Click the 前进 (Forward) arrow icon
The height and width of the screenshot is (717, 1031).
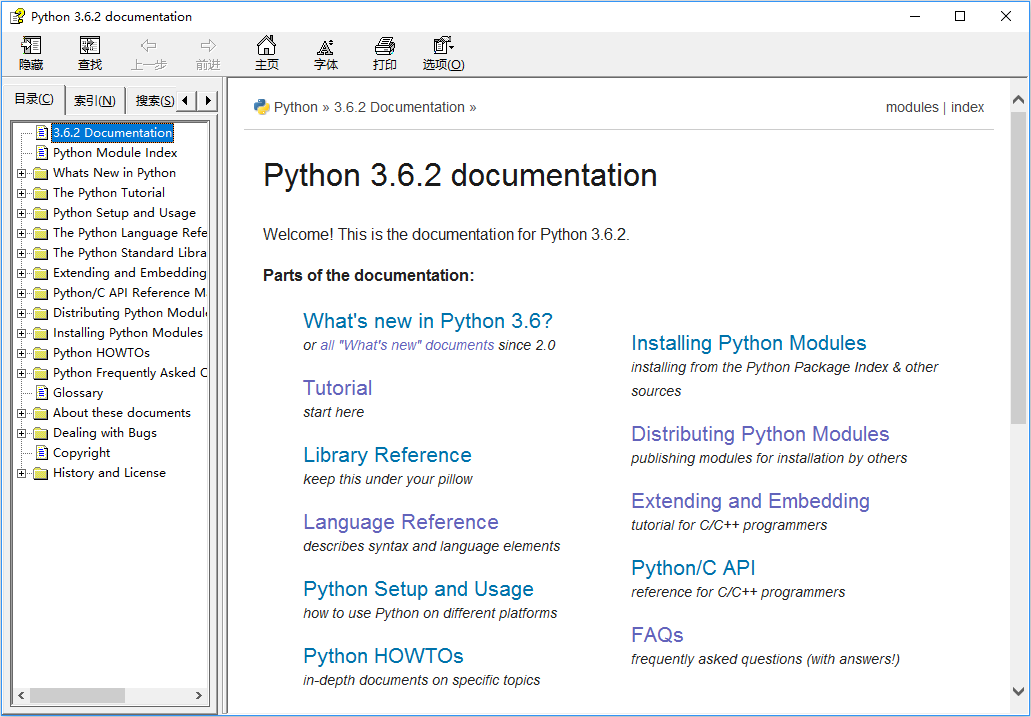pyautogui.click(x=208, y=45)
